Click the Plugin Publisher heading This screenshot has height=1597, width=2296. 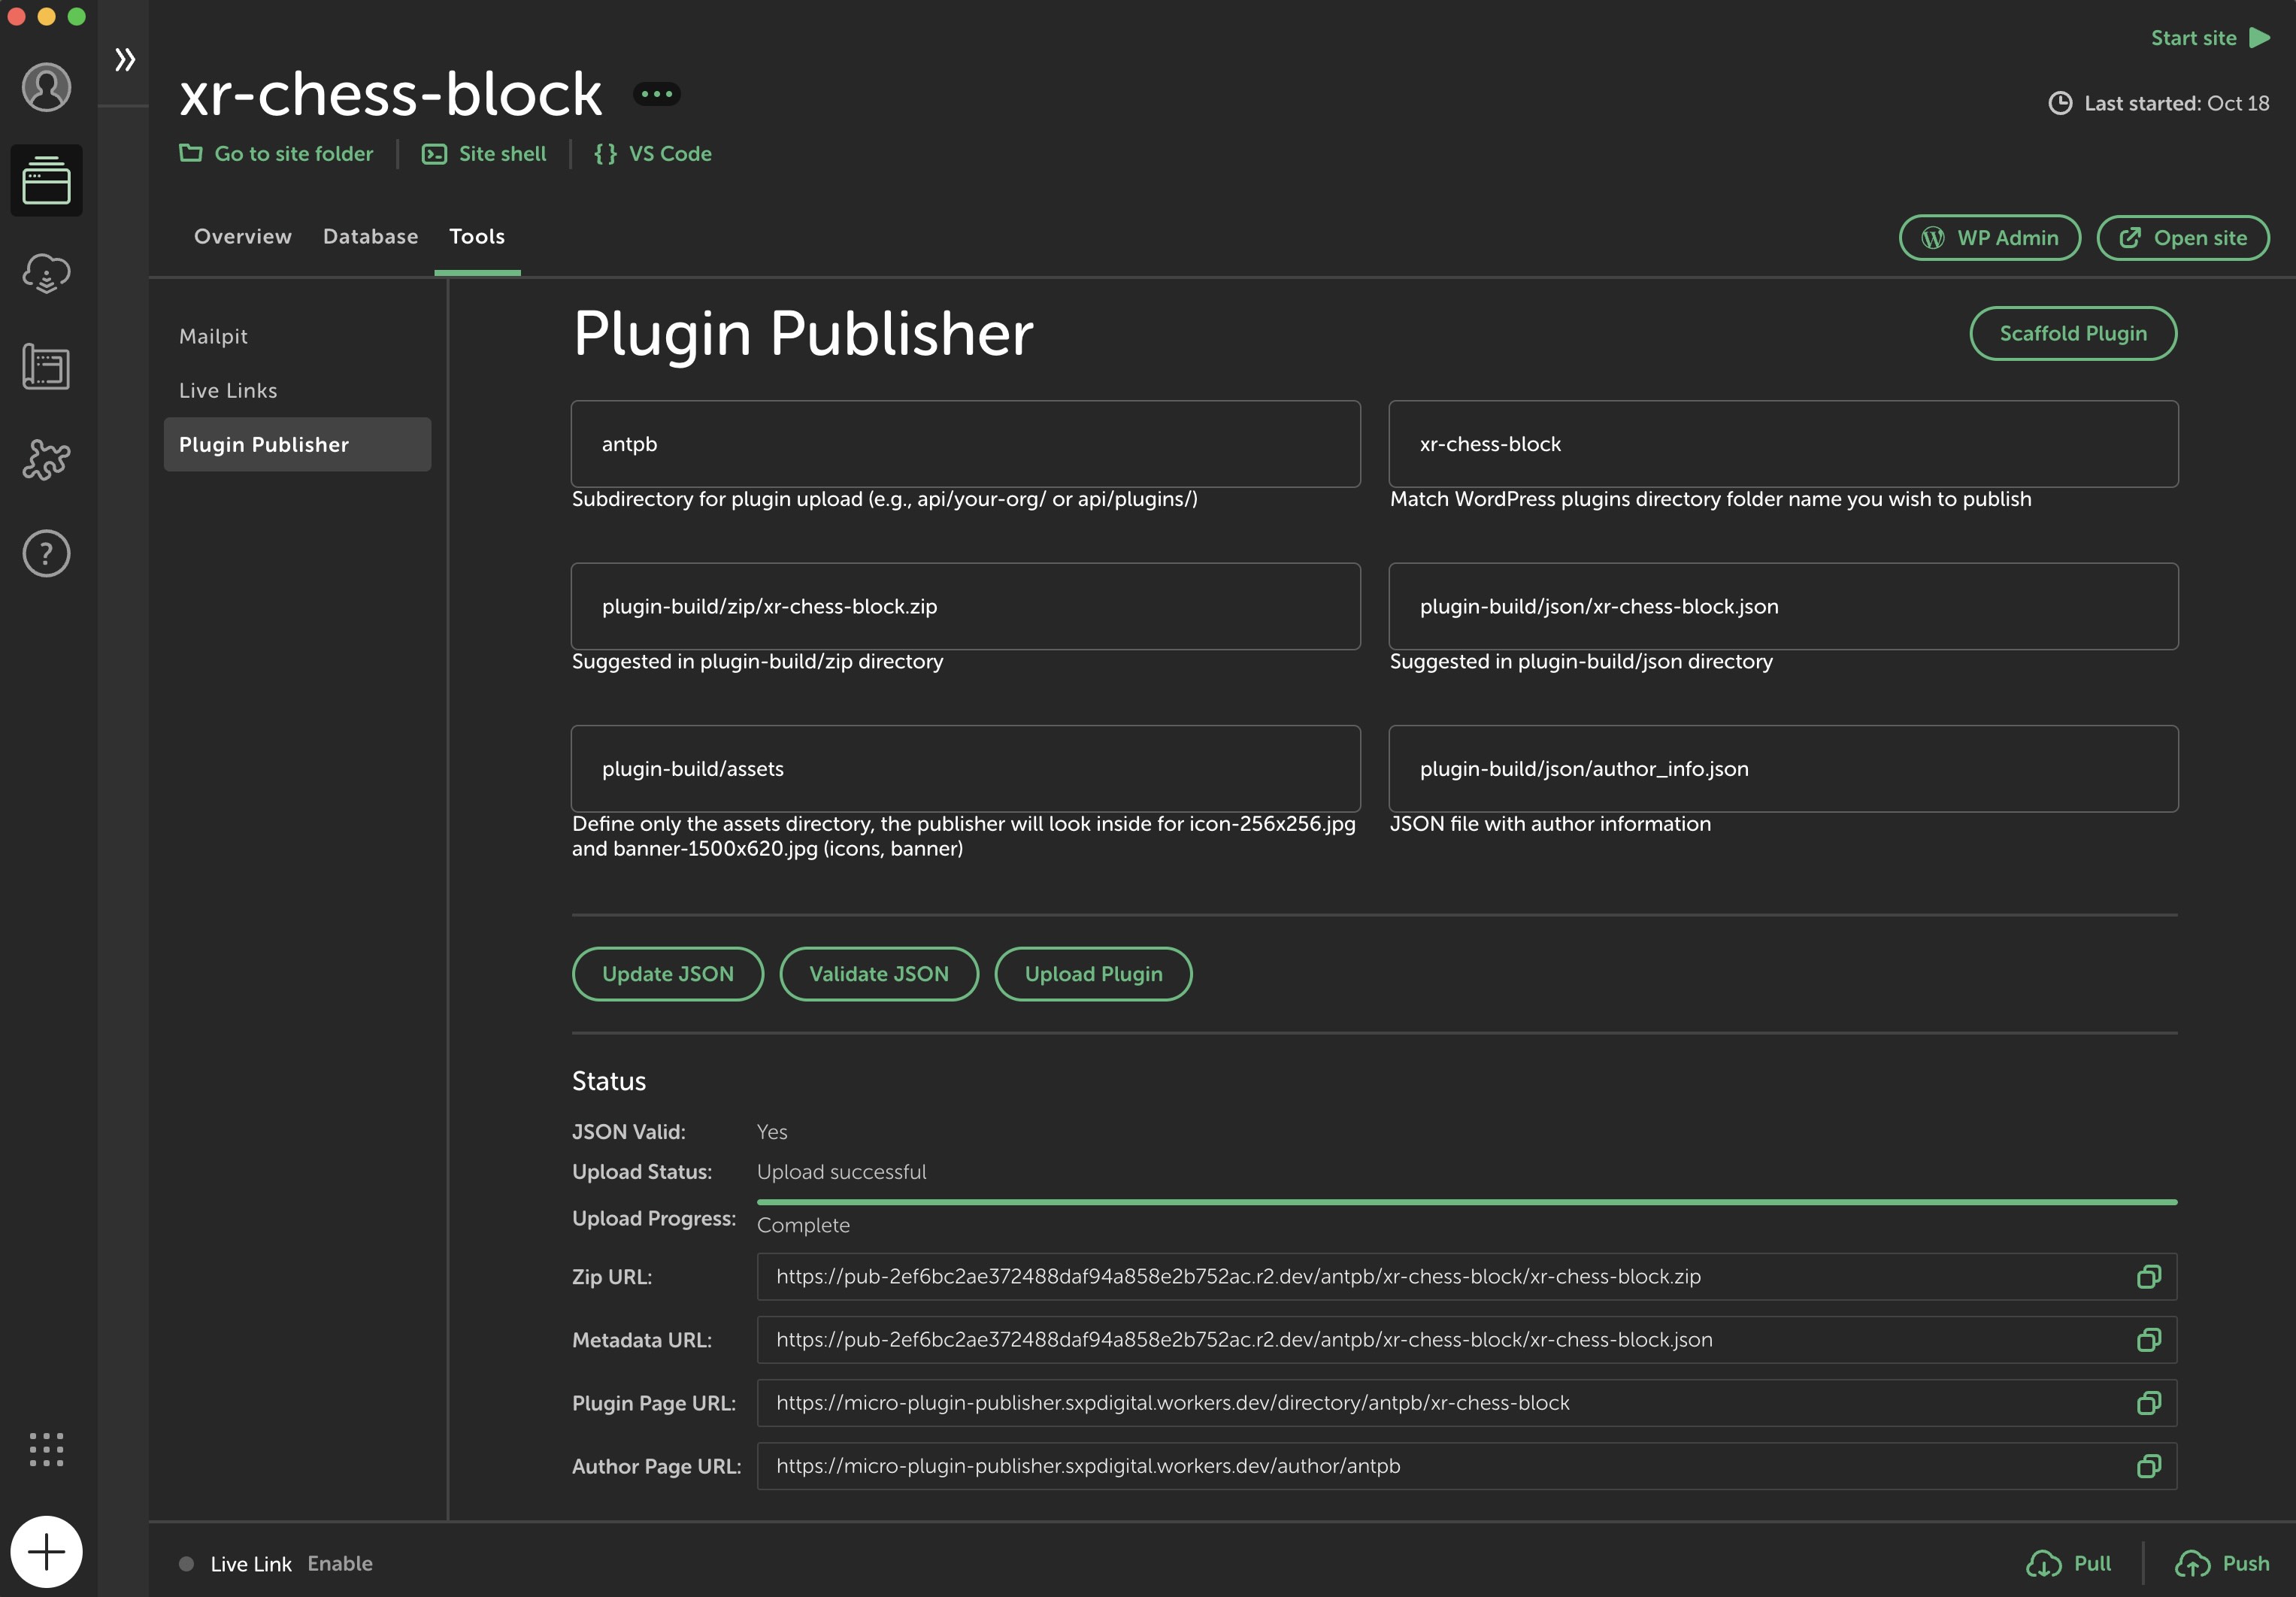point(803,333)
